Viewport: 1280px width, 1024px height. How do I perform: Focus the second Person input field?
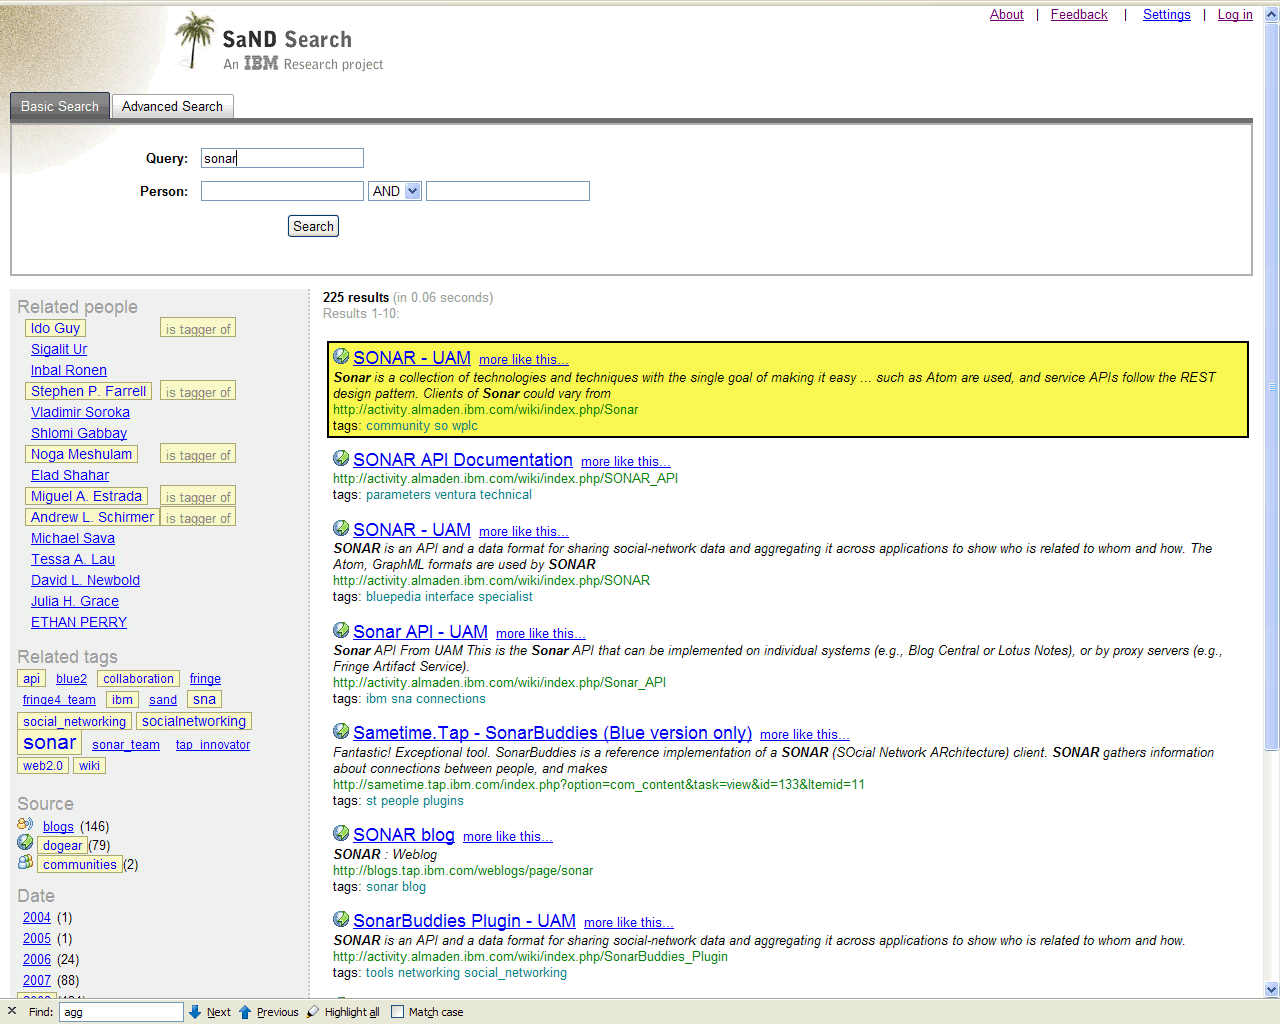508,191
